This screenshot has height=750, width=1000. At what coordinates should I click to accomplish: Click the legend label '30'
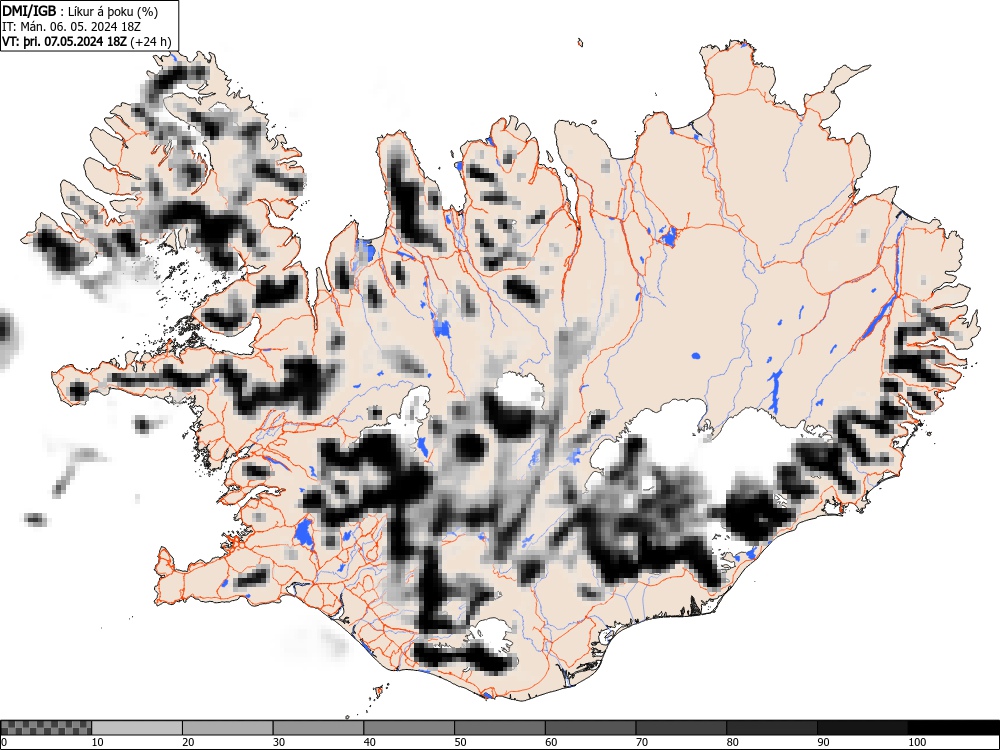(279, 742)
